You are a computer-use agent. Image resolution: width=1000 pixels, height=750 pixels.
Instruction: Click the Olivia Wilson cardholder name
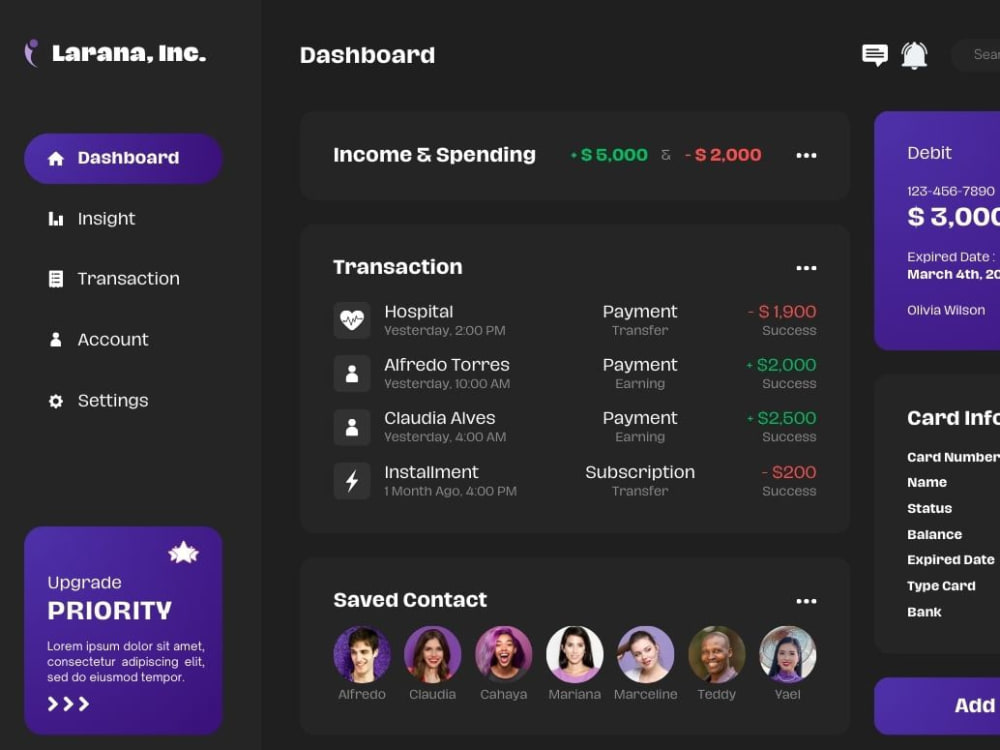(946, 310)
